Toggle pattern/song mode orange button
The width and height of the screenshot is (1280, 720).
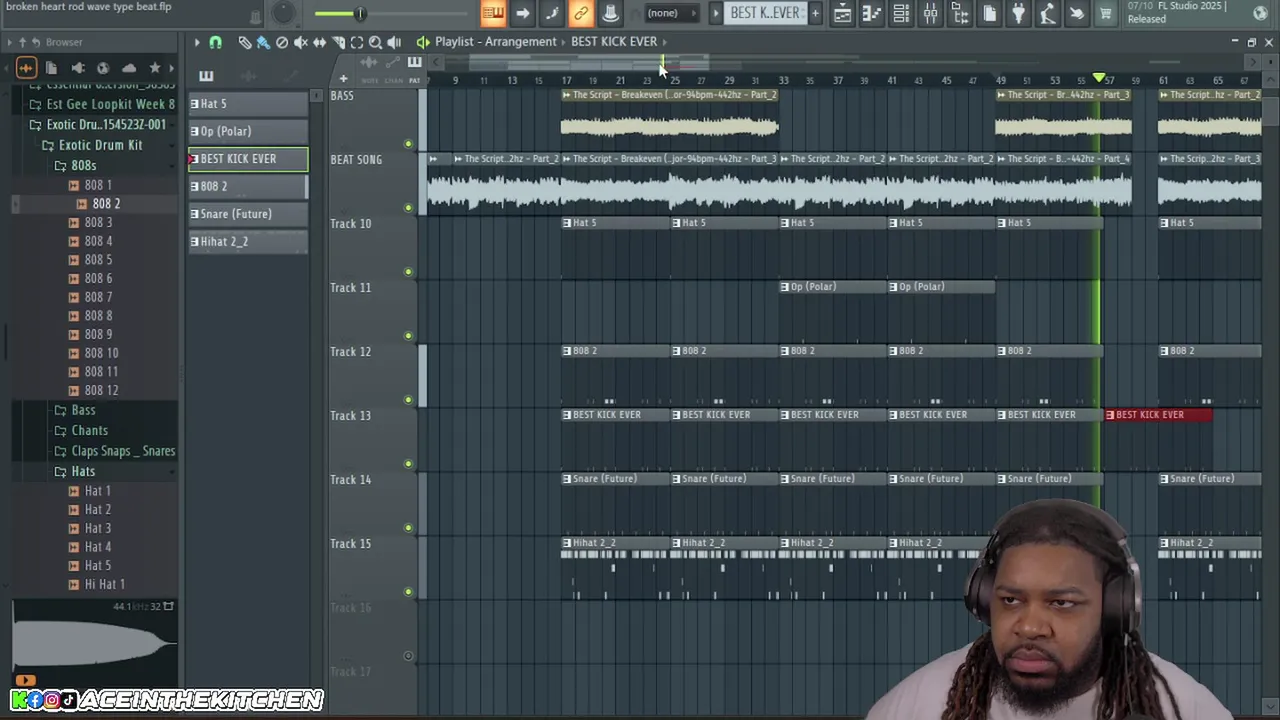click(493, 13)
